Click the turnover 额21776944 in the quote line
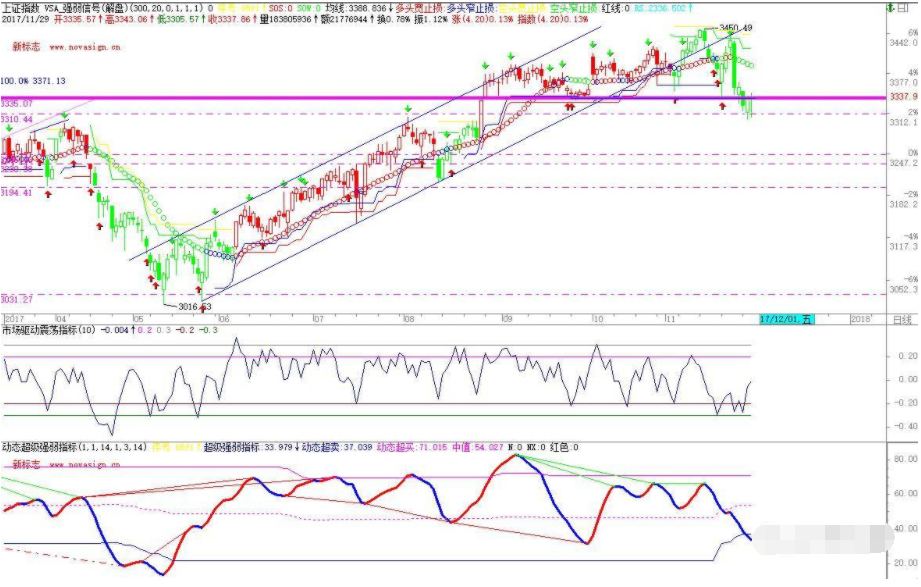 [x=344, y=19]
